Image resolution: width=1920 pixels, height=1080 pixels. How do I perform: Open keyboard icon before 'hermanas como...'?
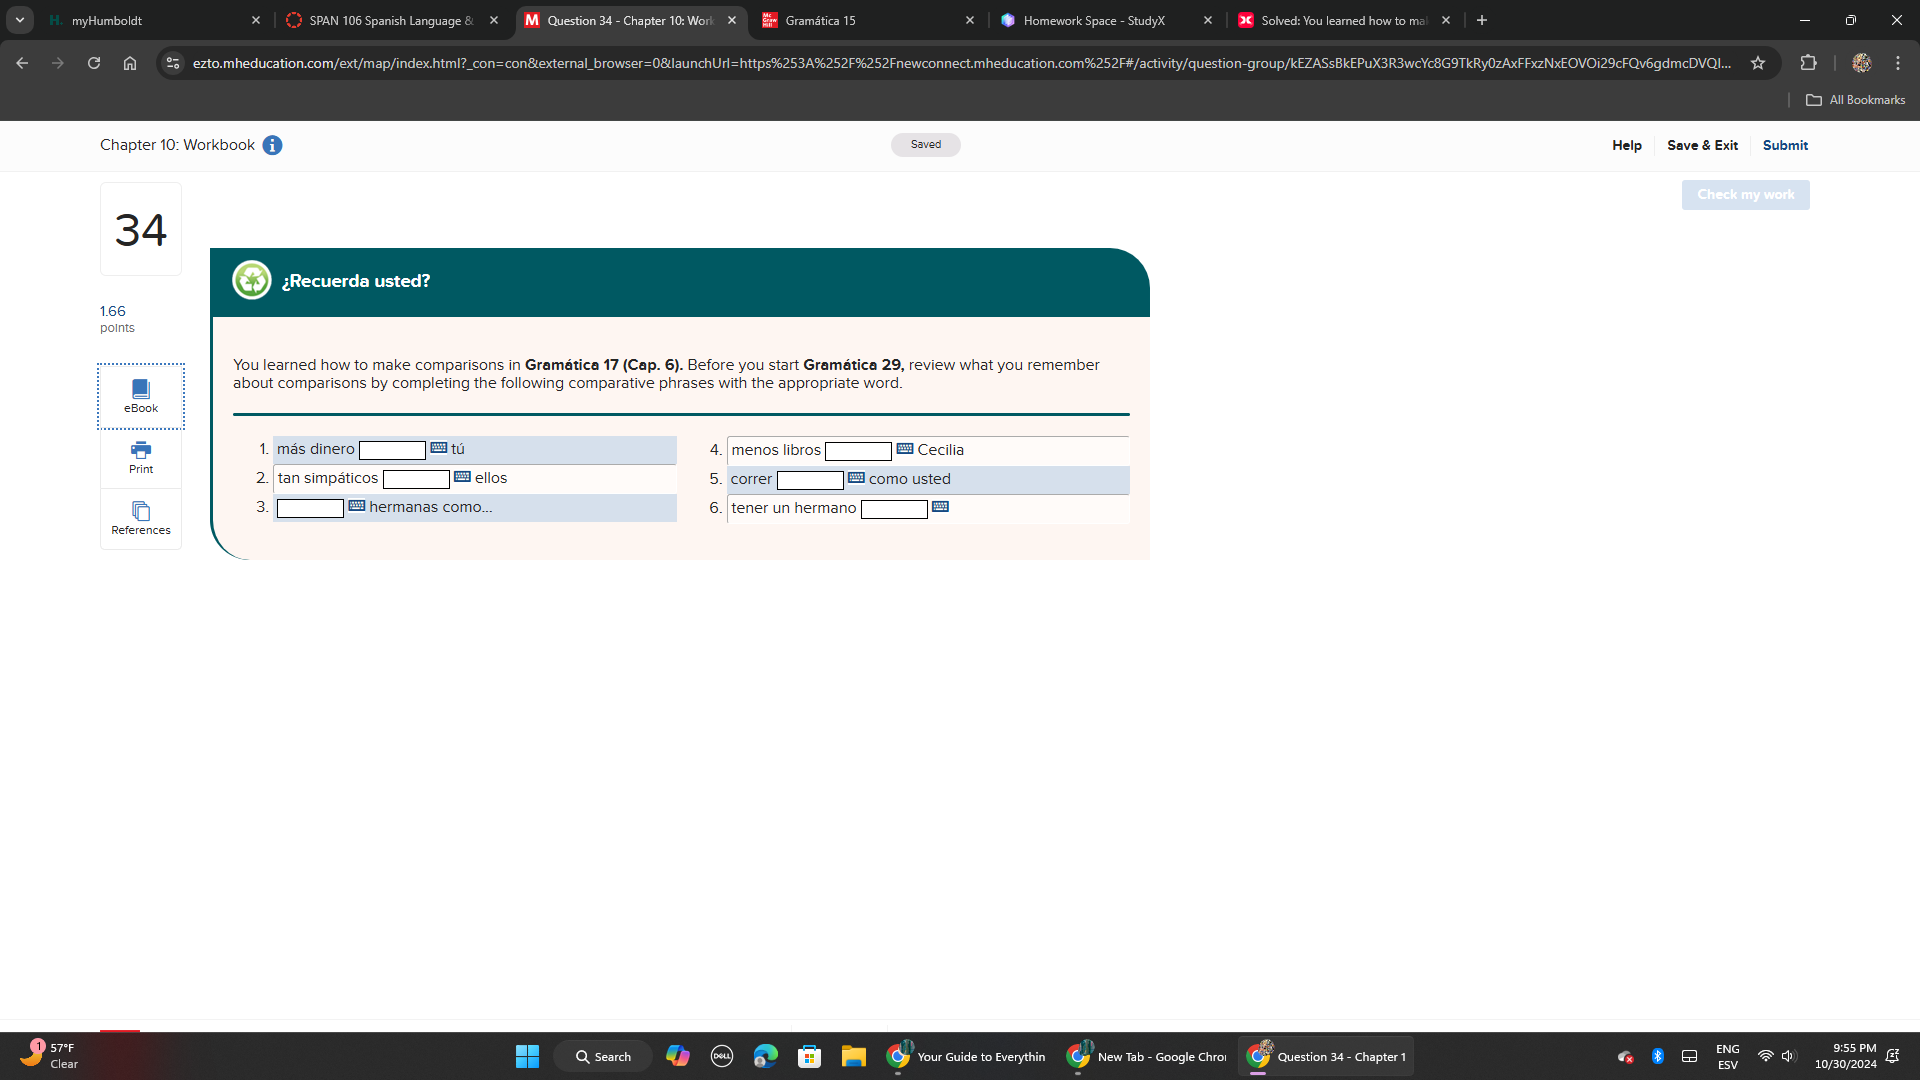coord(356,506)
